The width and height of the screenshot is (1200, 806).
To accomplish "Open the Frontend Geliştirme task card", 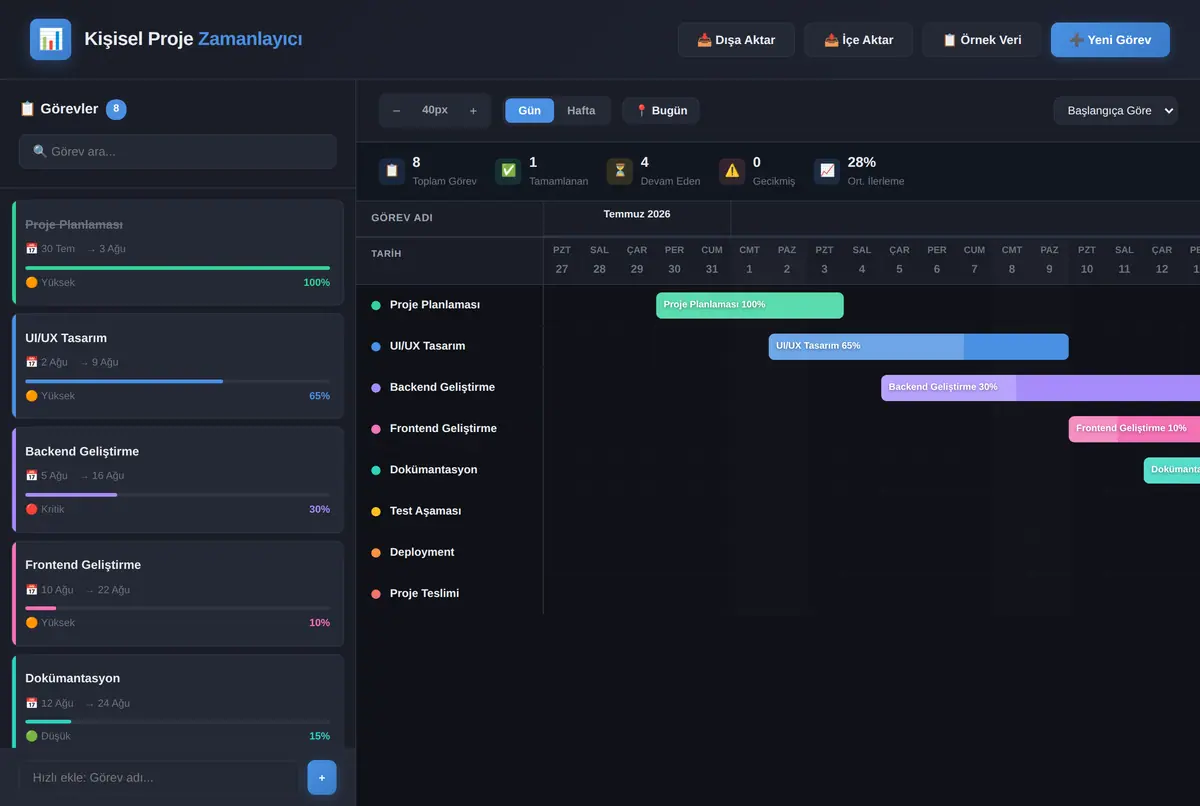I will [x=178, y=593].
